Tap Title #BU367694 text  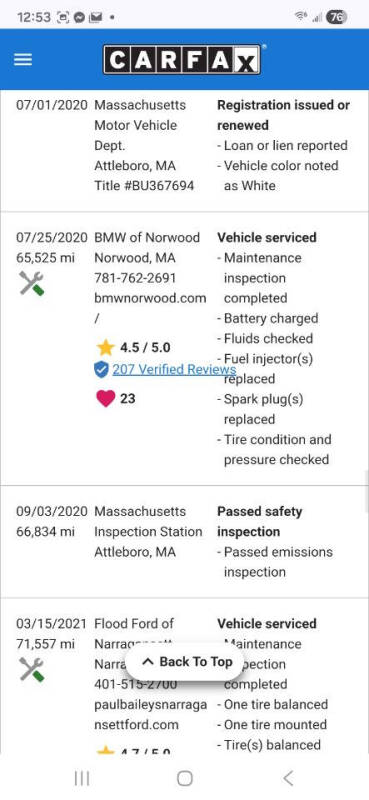144,186
